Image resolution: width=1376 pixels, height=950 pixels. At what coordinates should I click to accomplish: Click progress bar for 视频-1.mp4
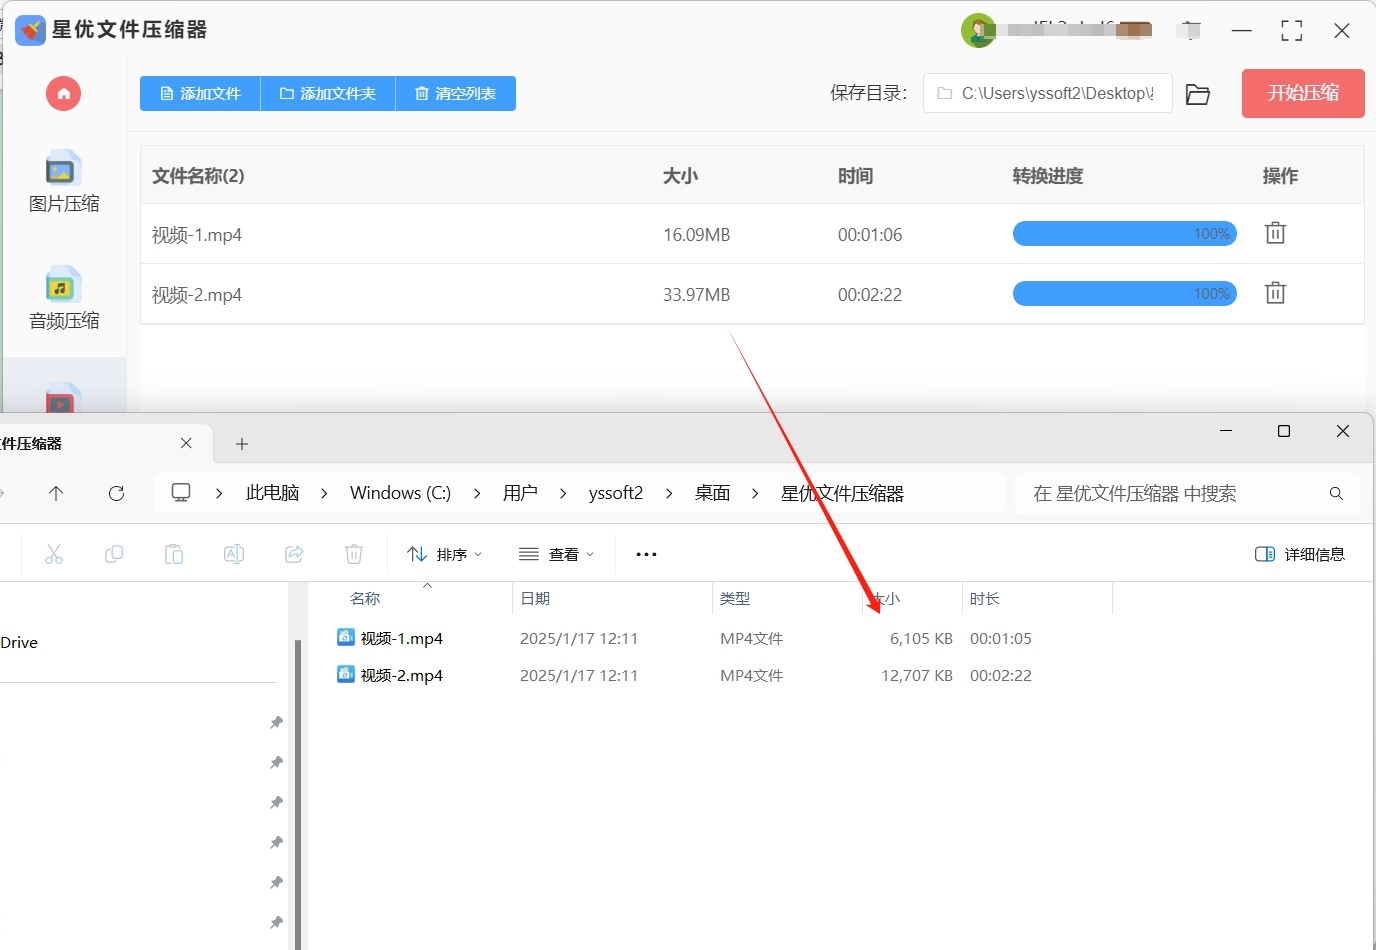(x=1124, y=234)
